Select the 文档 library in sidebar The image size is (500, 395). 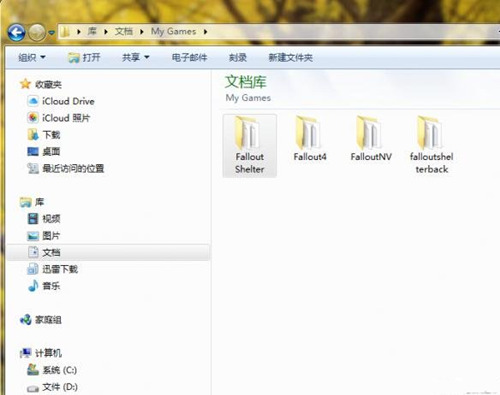tap(108, 252)
